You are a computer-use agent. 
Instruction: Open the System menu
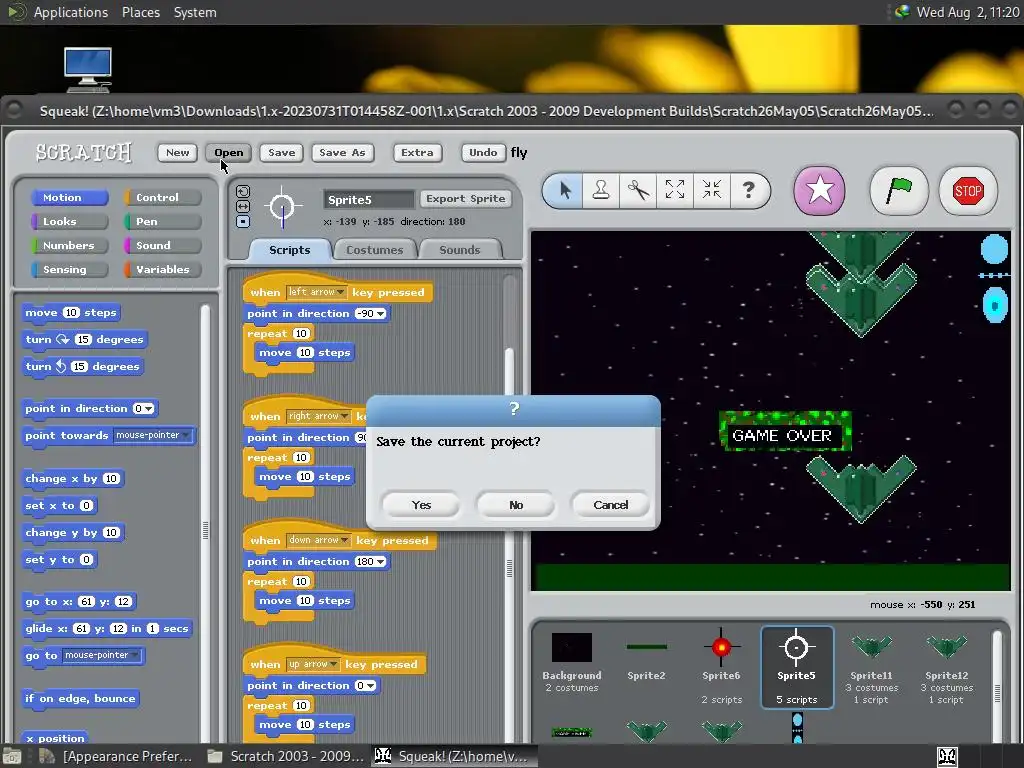coord(195,12)
